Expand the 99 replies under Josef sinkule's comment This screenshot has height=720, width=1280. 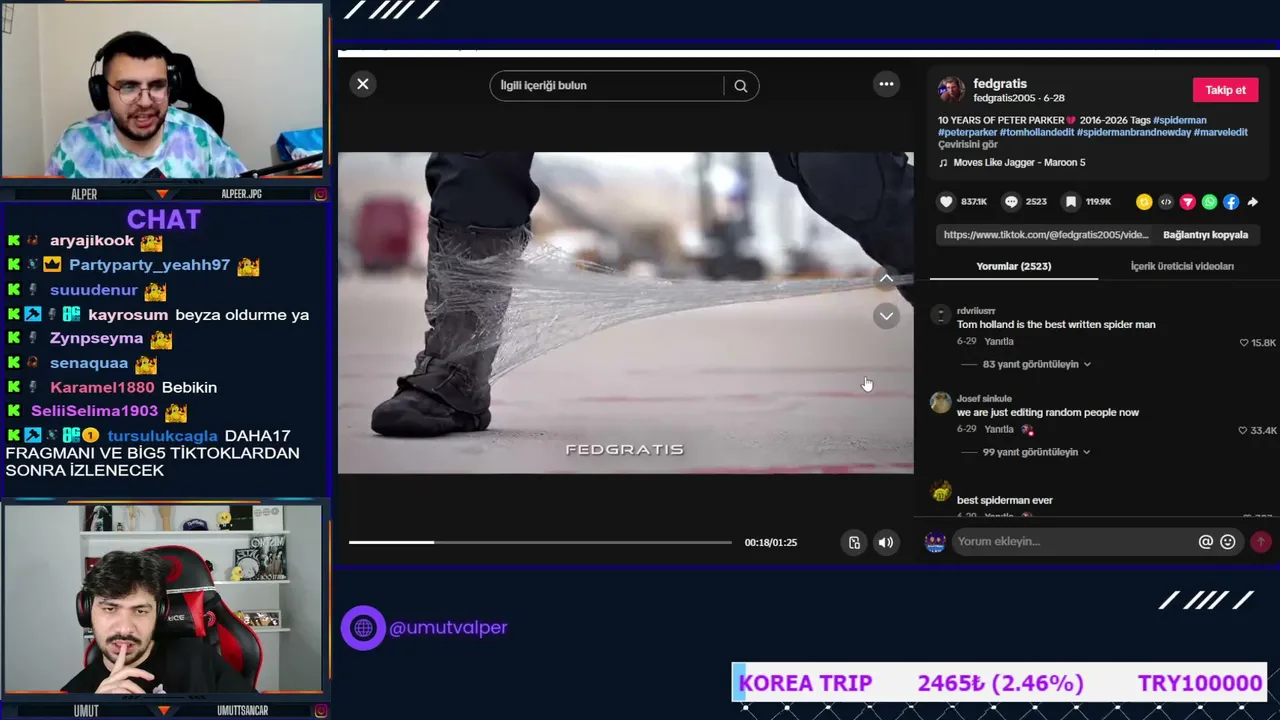[1037, 452]
